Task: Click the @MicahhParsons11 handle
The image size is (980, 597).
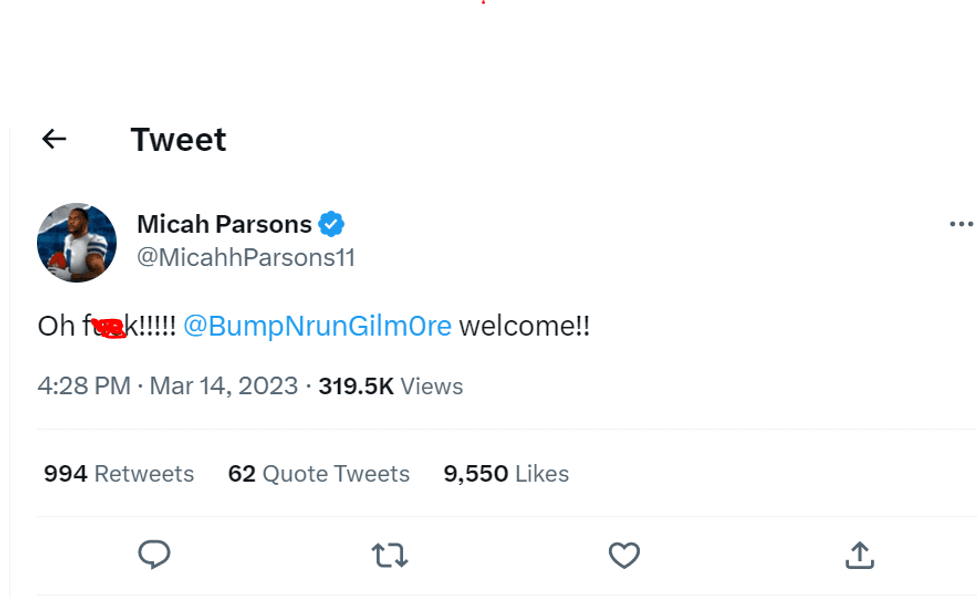Action: point(246,257)
